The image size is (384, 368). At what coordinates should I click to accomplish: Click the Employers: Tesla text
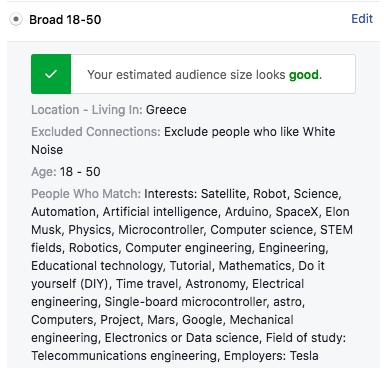tap(271, 356)
